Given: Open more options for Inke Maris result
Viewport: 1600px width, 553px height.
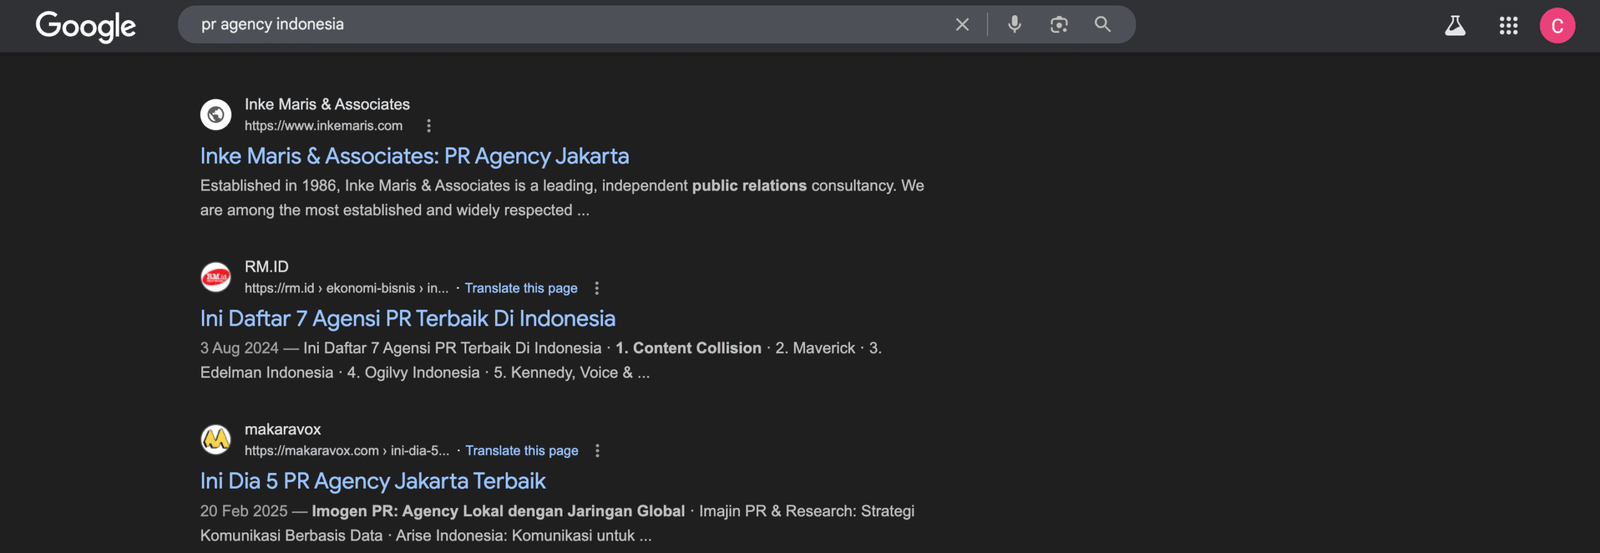Looking at the screenshot, I should pos(429,126).
